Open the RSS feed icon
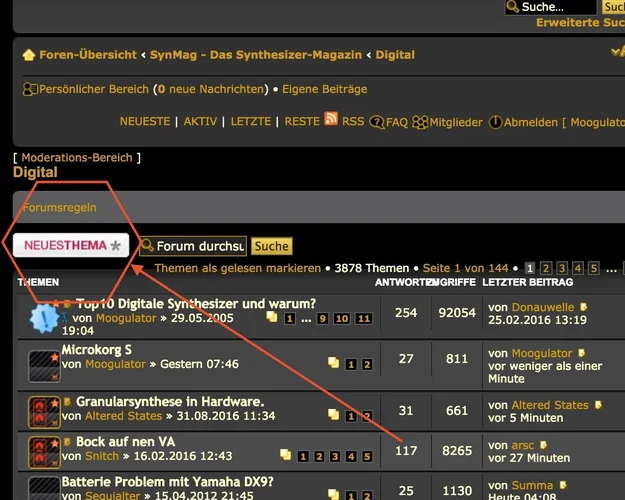This screenshot has width=625, height=500. [331, 118]
